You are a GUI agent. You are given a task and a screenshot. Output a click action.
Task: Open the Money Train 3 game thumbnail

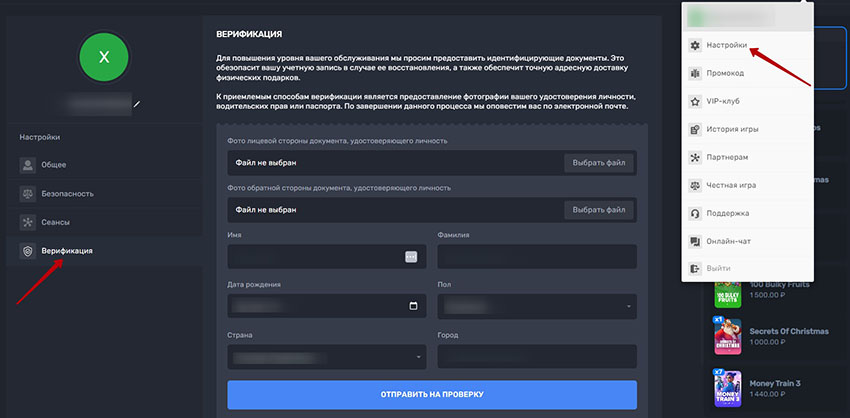(727, 387)
